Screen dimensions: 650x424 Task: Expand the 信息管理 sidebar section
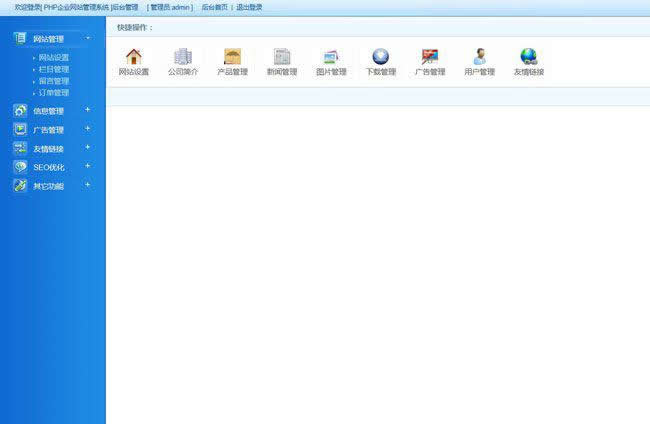[88, 110]
